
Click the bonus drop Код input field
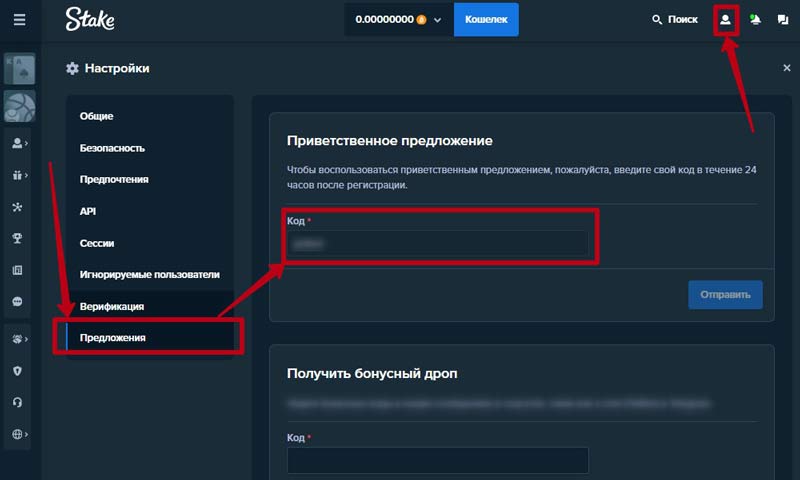point(437,461)
